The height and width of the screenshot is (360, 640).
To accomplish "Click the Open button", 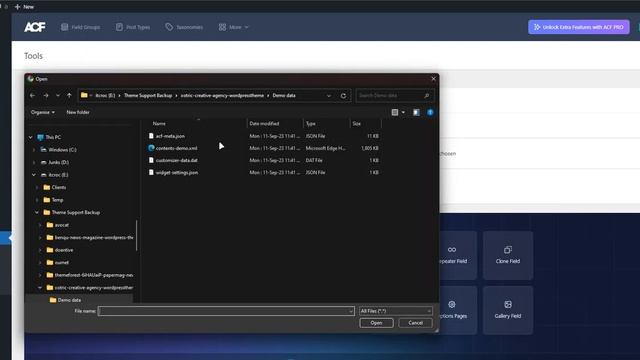I will [376, 323].
